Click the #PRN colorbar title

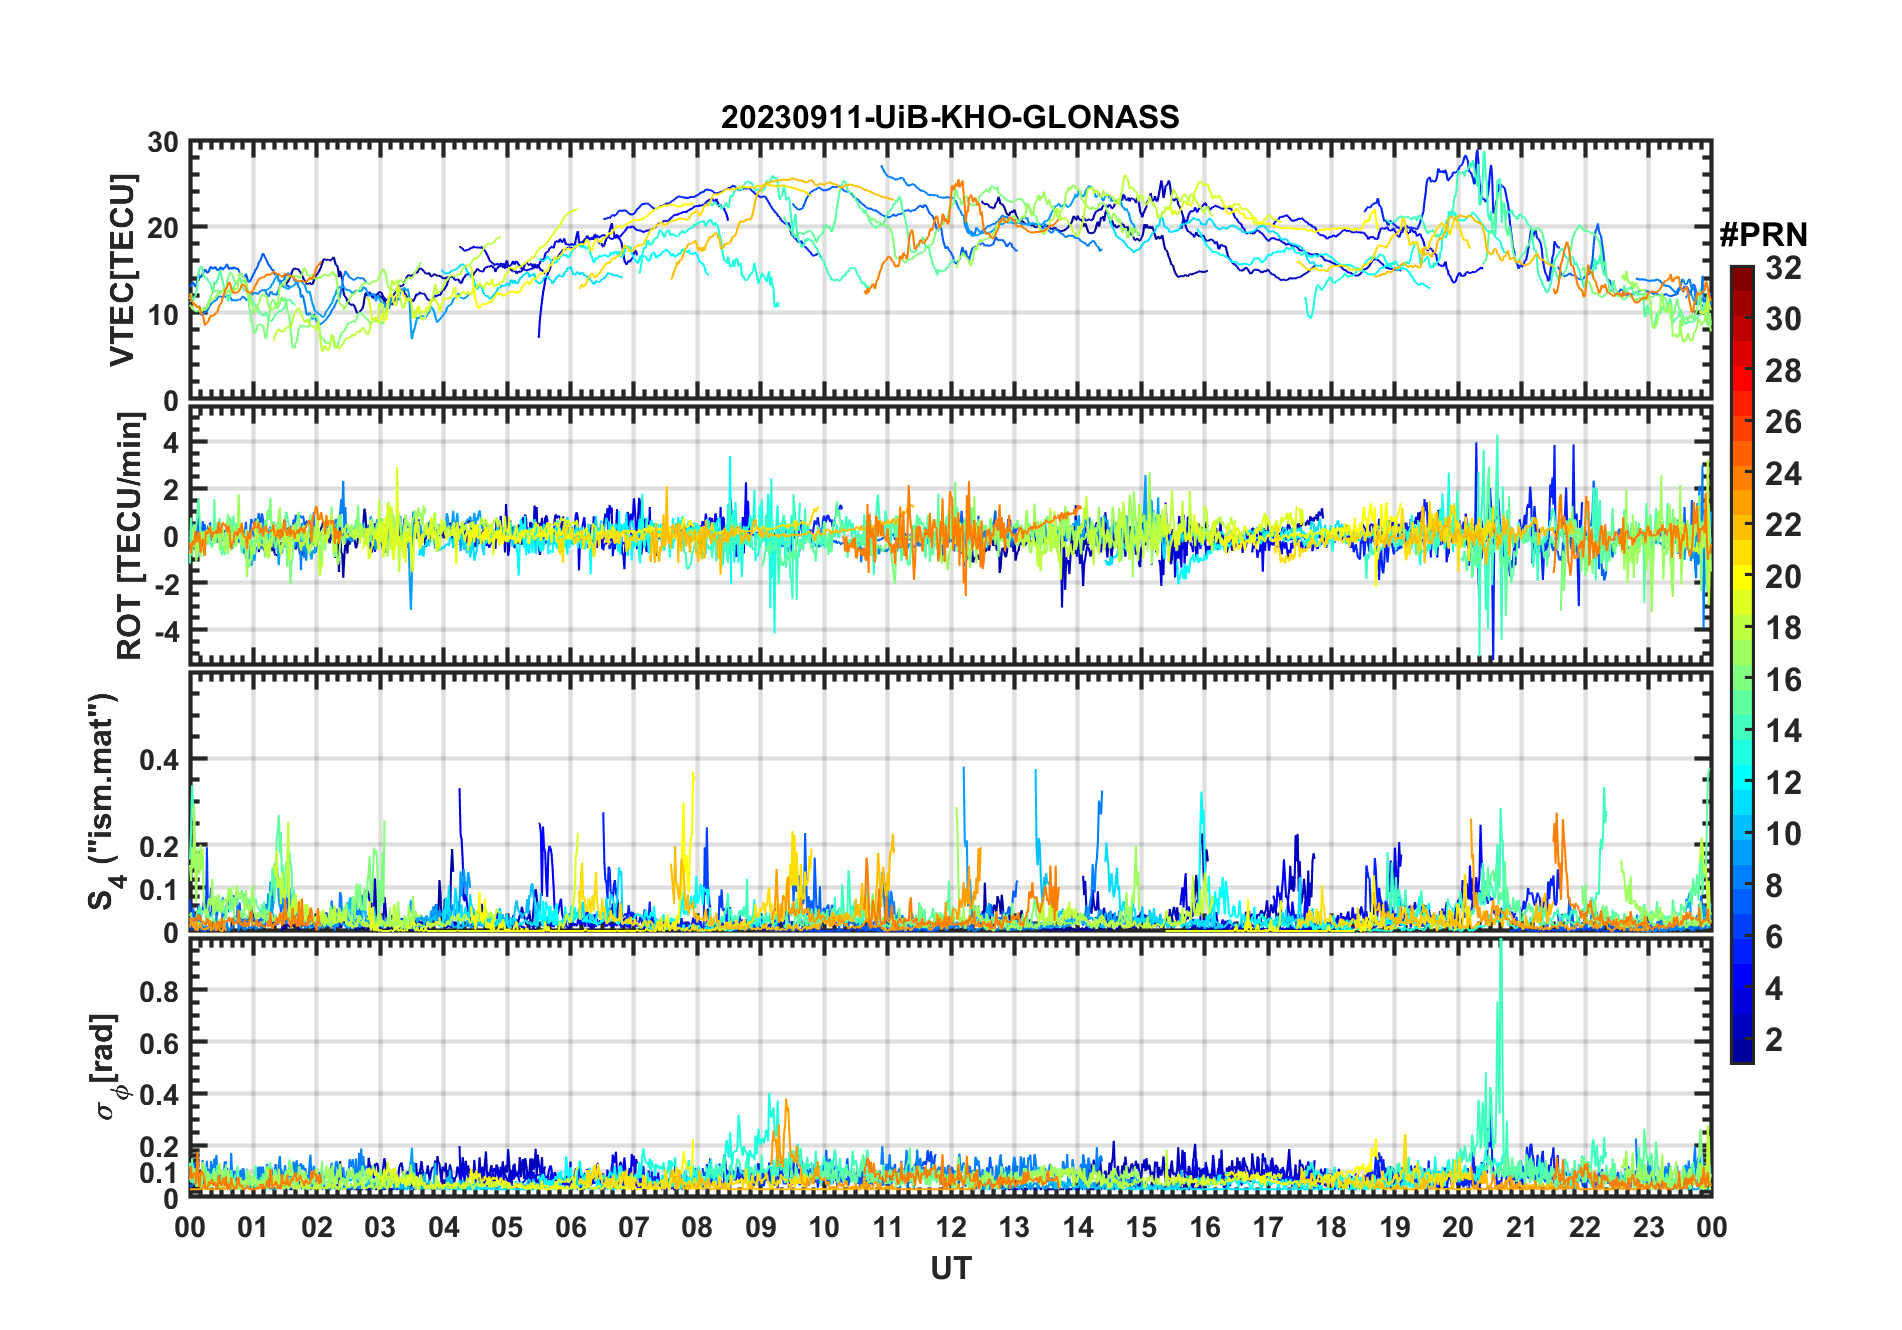[x=1763, y=235]
